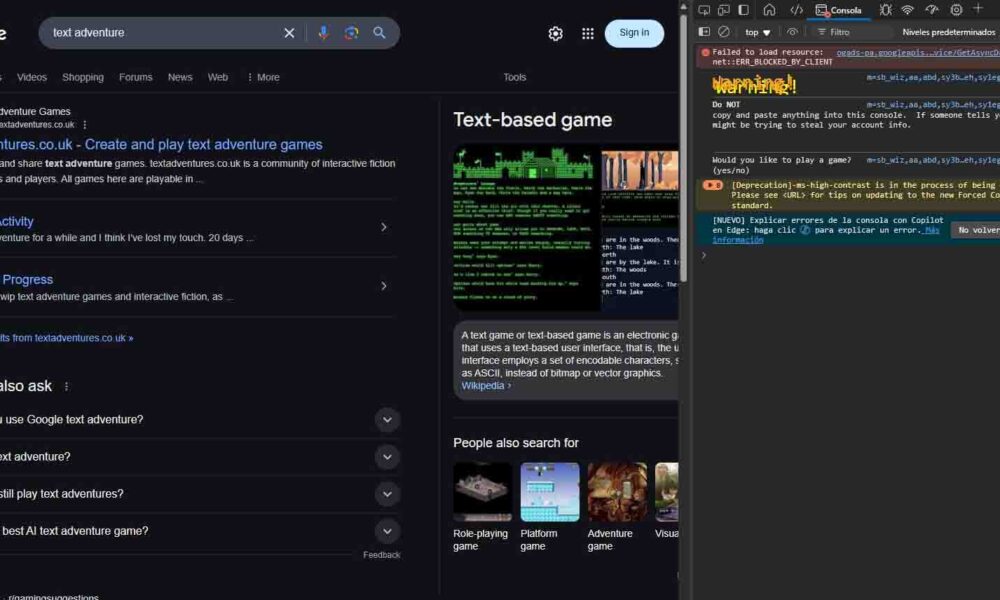
Task: Clear the console with the ban icon
Action: [x=724, y=32]
